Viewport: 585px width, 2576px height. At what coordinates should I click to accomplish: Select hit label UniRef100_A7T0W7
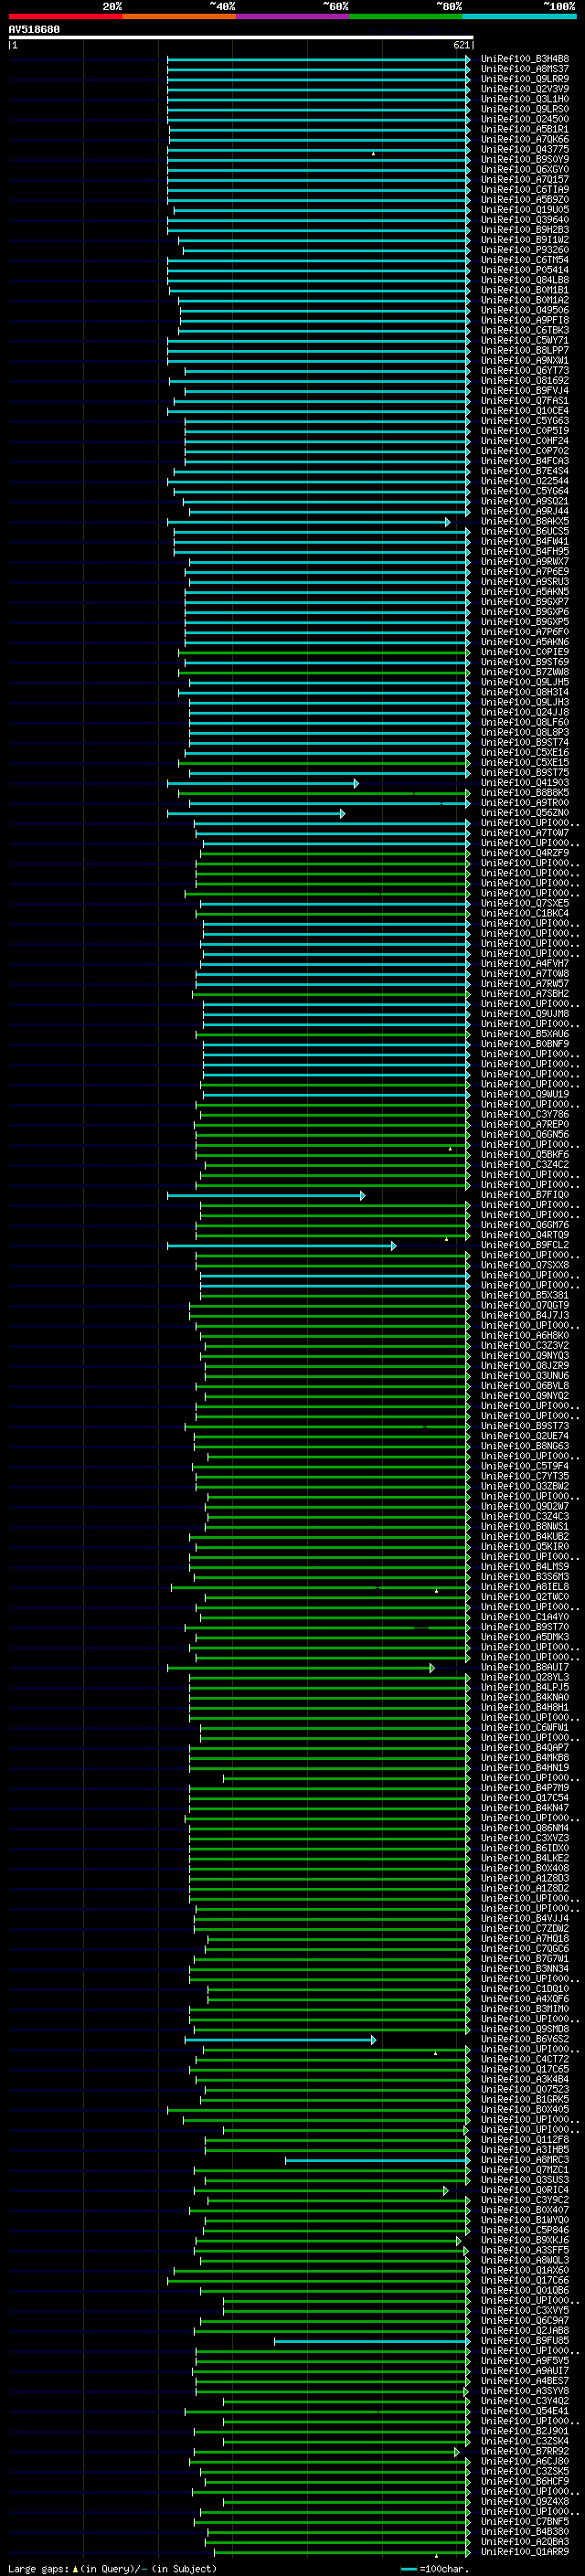coord(525,833)
